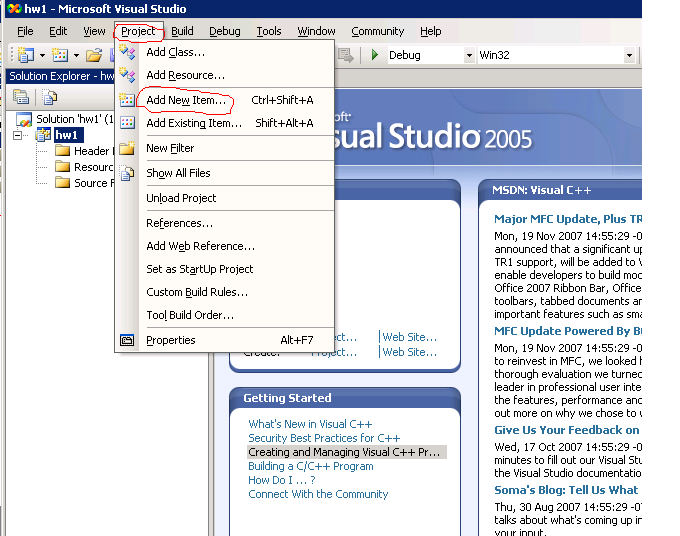Open the Help menu
This screenshot has height=536, width=680.
(x=431, y=31)
